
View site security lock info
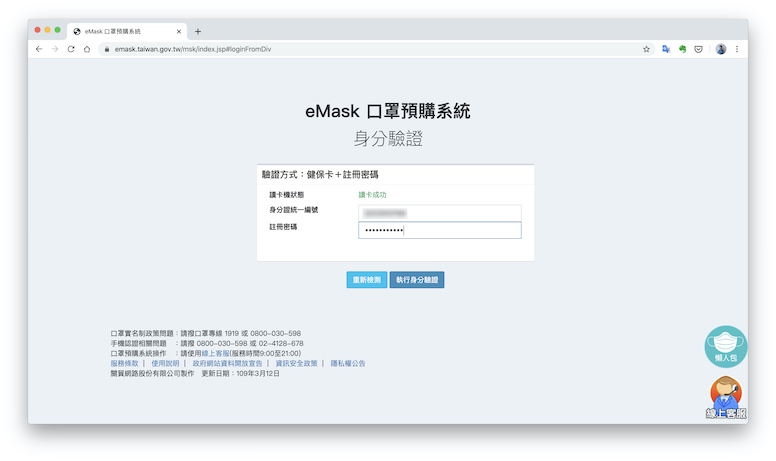pyautogui.click(x=106, y=49)
